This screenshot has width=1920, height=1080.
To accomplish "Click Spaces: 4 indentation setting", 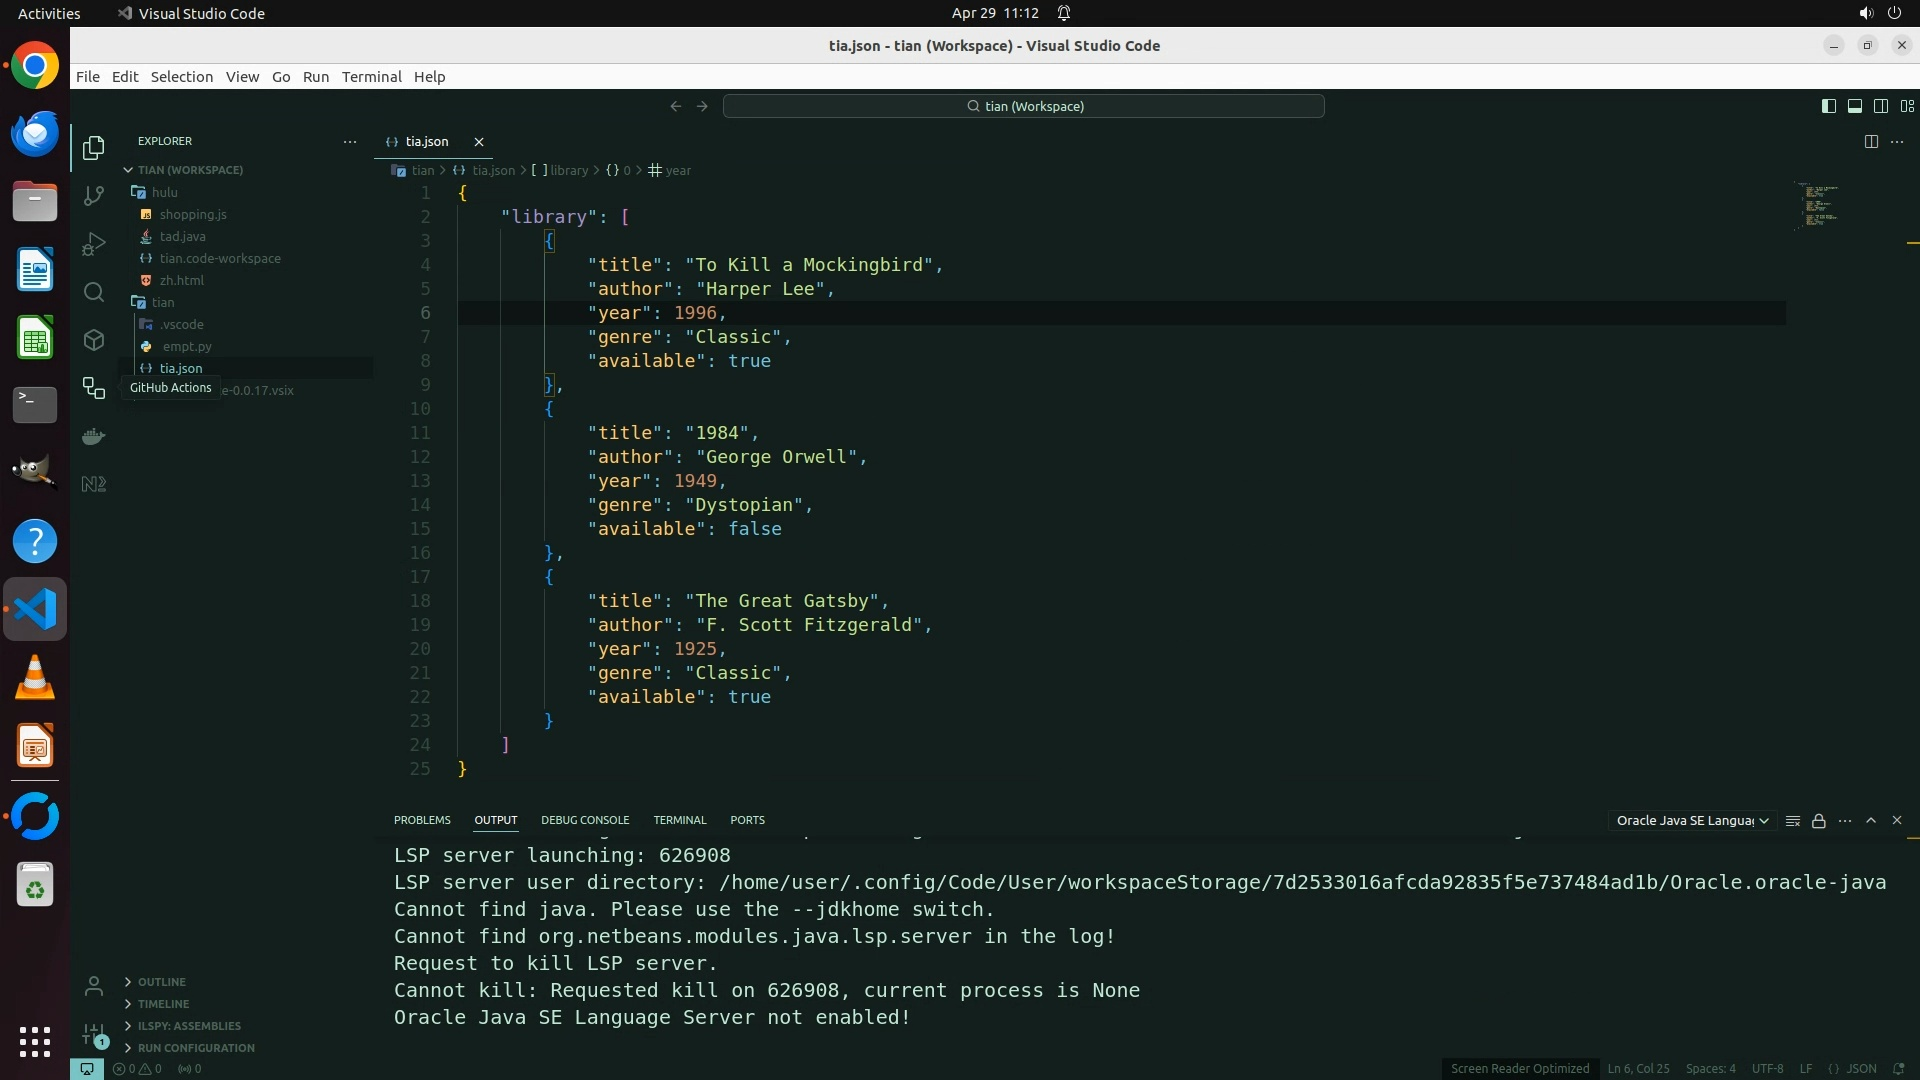I will click(1710, 1069).
